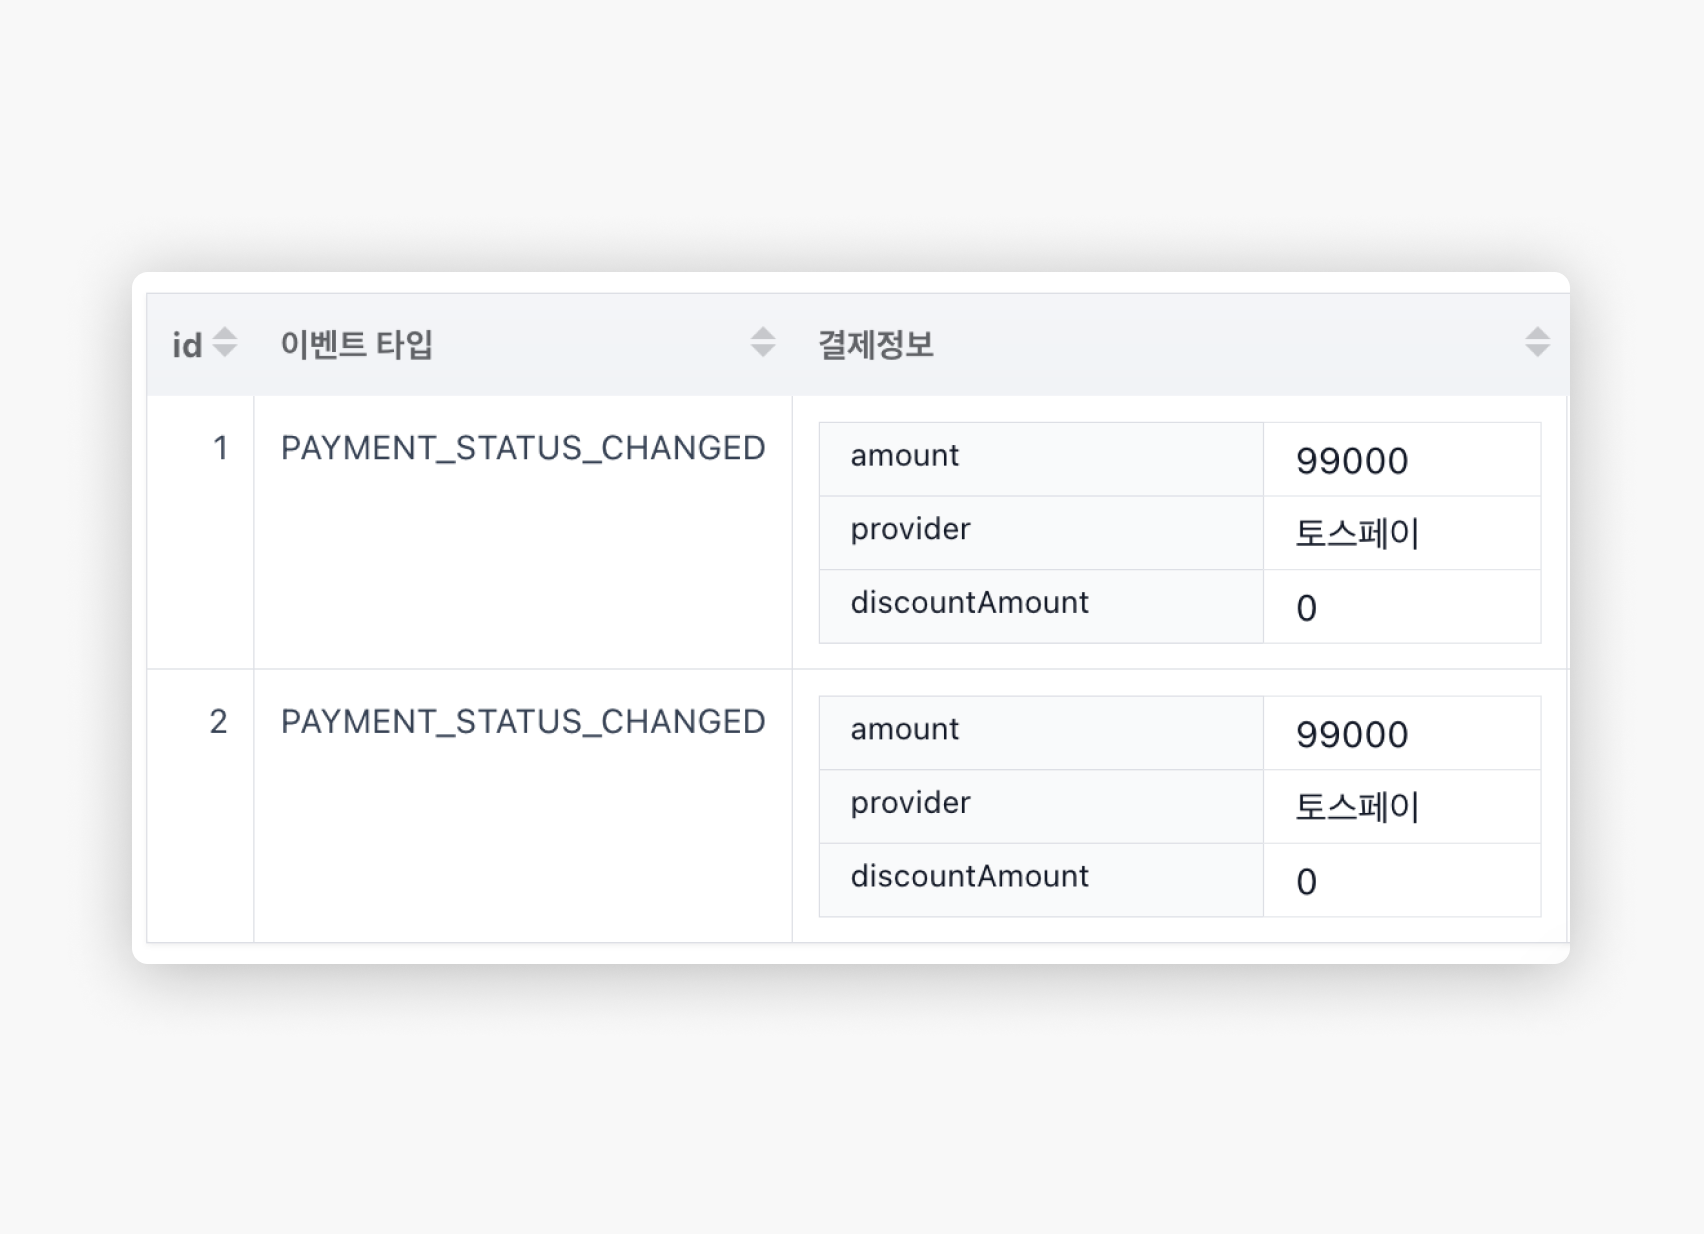Click the 결제정보 header label

click(x=876, y=344)
